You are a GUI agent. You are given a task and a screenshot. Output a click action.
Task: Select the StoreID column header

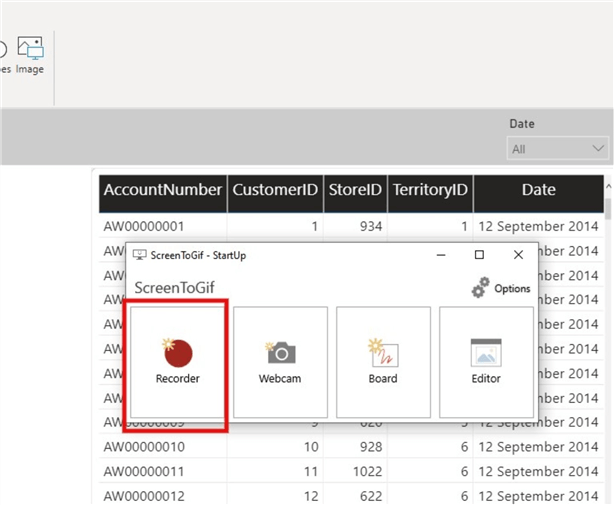click(356, 190)
